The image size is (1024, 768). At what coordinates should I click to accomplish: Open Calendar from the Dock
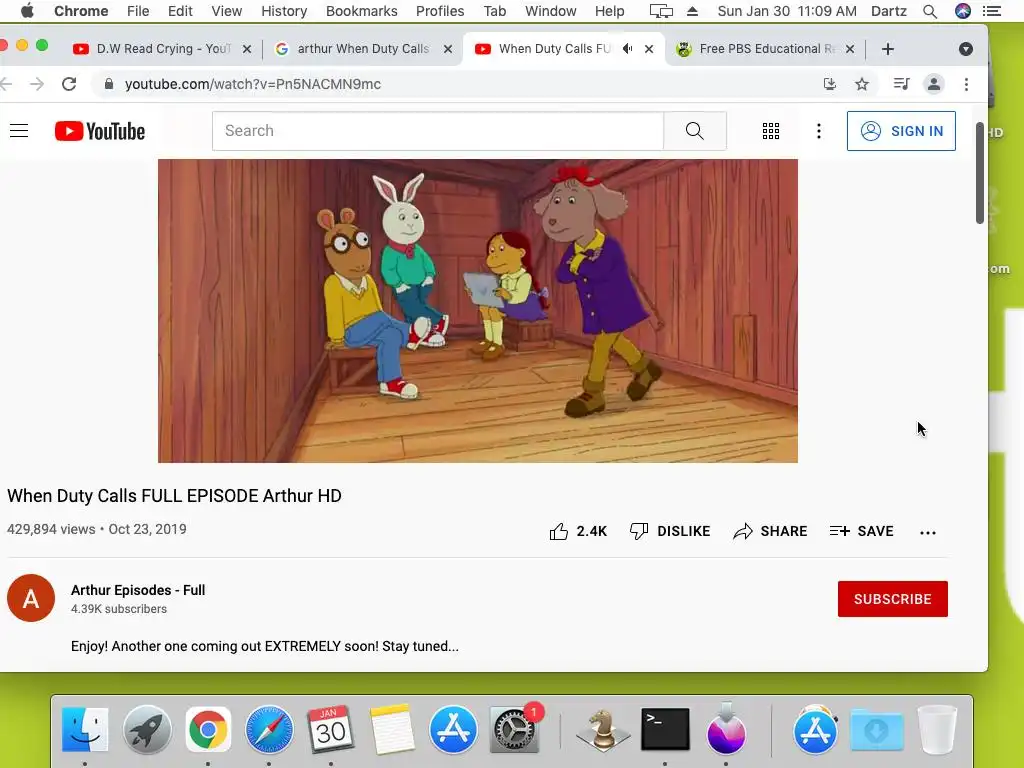pos(330,729)
